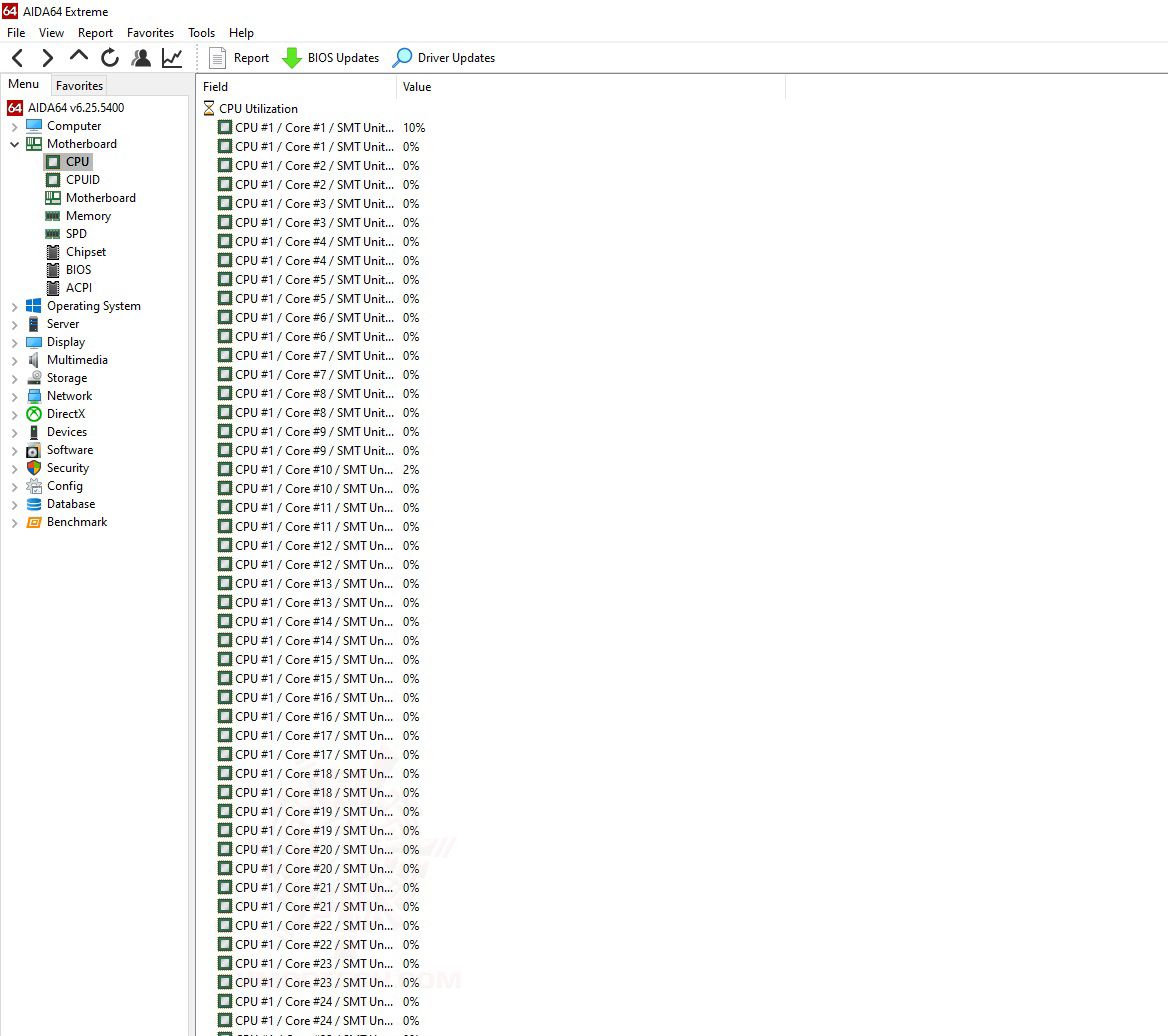Image resolution: width=1168 pixels, height=1036 pixels.
Task: Select the row with 10% value
Action: [x=322, y=128]
